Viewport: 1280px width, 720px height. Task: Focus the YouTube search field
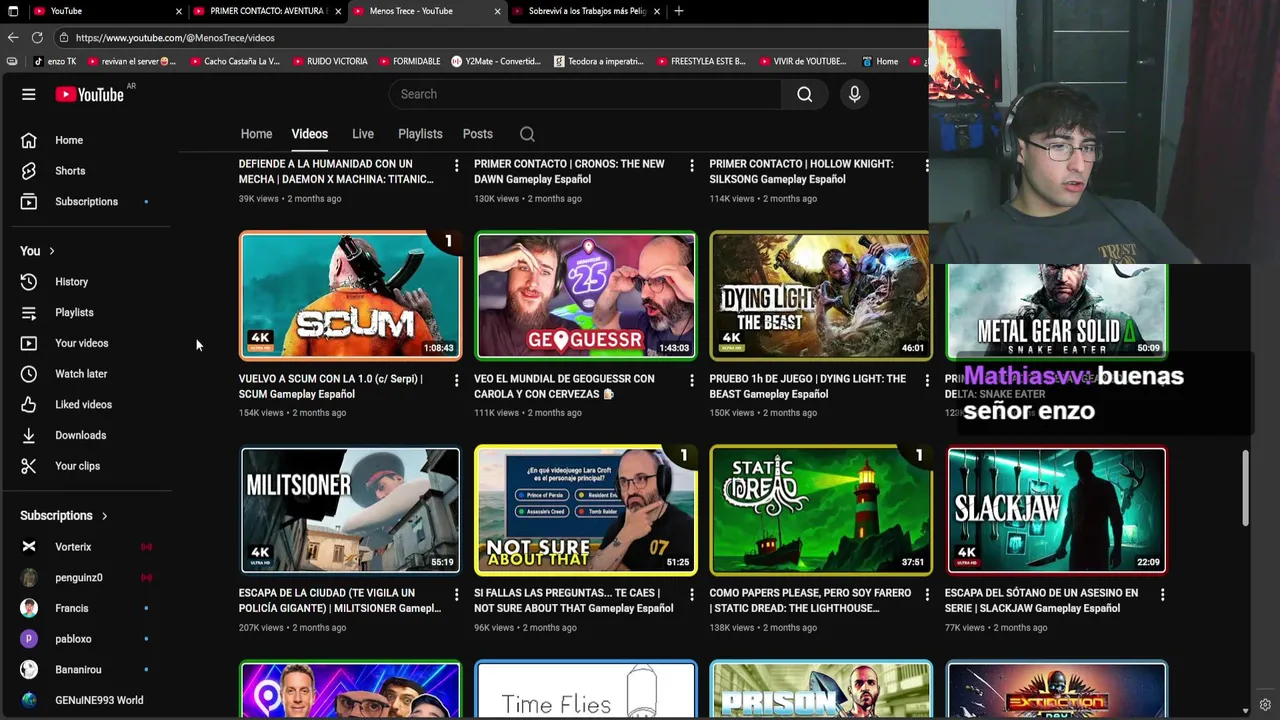[x=585, y=94]
